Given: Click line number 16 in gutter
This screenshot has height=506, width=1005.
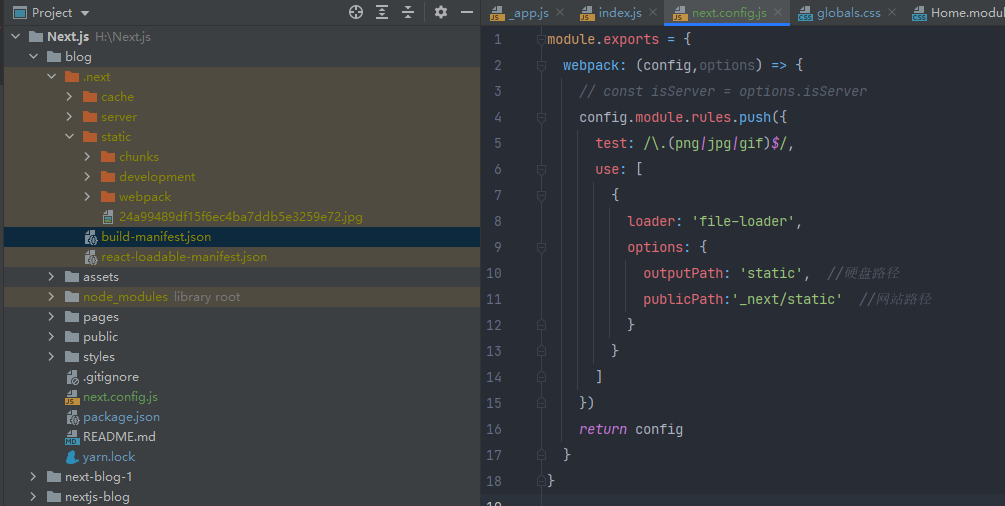Looking at the screenshot, I should [x=493, y=429].
